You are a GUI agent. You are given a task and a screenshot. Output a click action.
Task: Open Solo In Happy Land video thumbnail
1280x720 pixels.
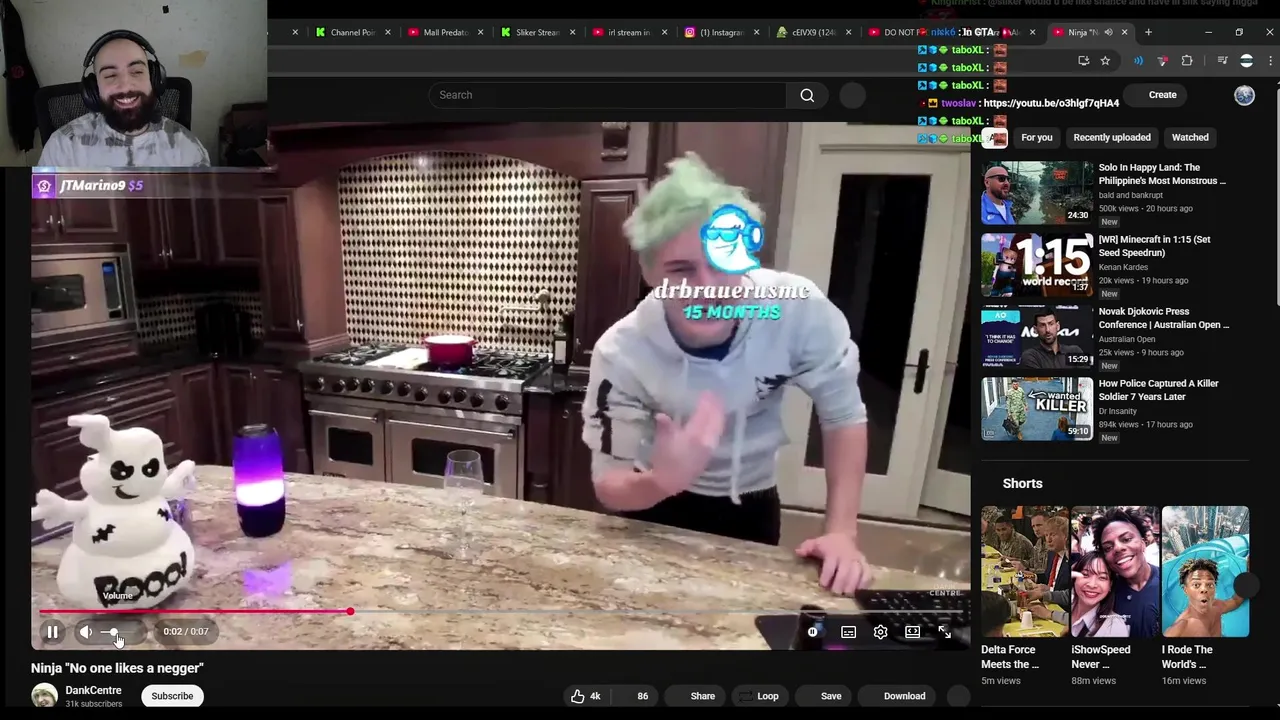pos(1037,192)
